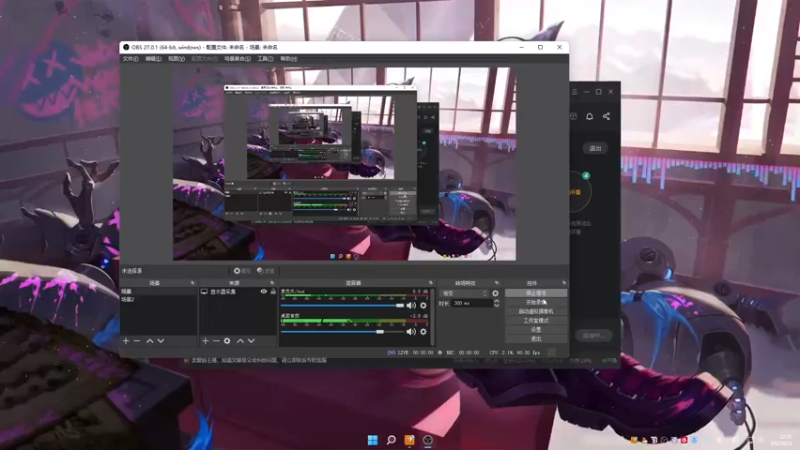Toggle lock on 显示器采集 source

(273, 292)
